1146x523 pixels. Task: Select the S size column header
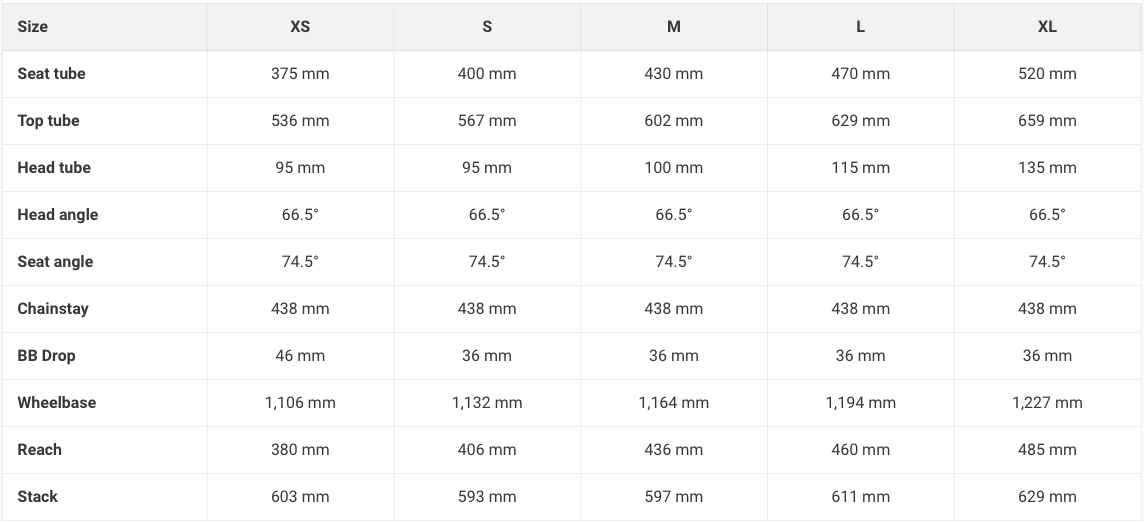[487, 27]
